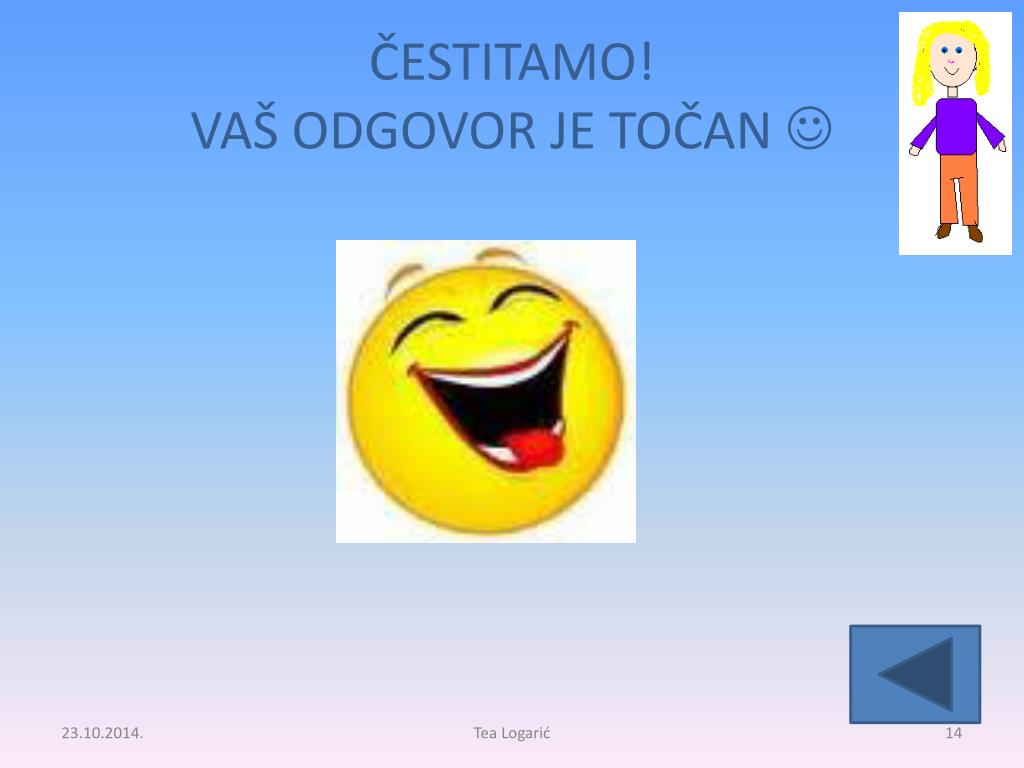This screenshot has width=1024, height=768.
Task: Click the date '23.10.2014.' in footer
Action: (x=102, y=733)
